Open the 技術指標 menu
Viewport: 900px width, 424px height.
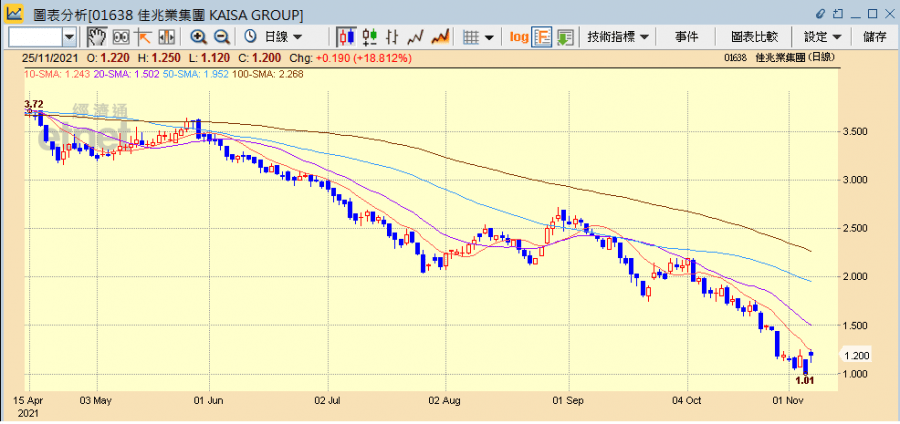click(618, 37)
